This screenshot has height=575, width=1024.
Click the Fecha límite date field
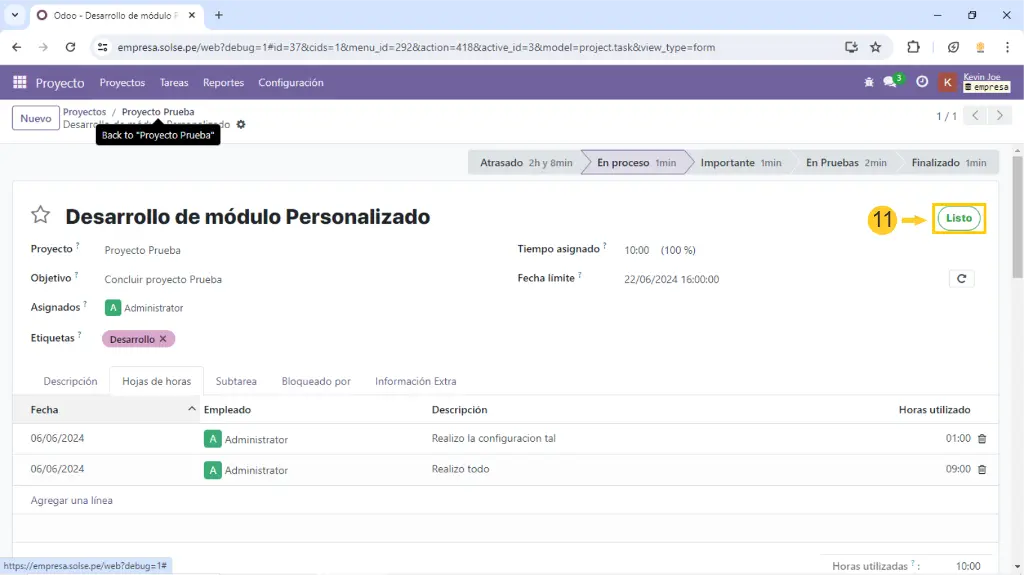point(671,280)
